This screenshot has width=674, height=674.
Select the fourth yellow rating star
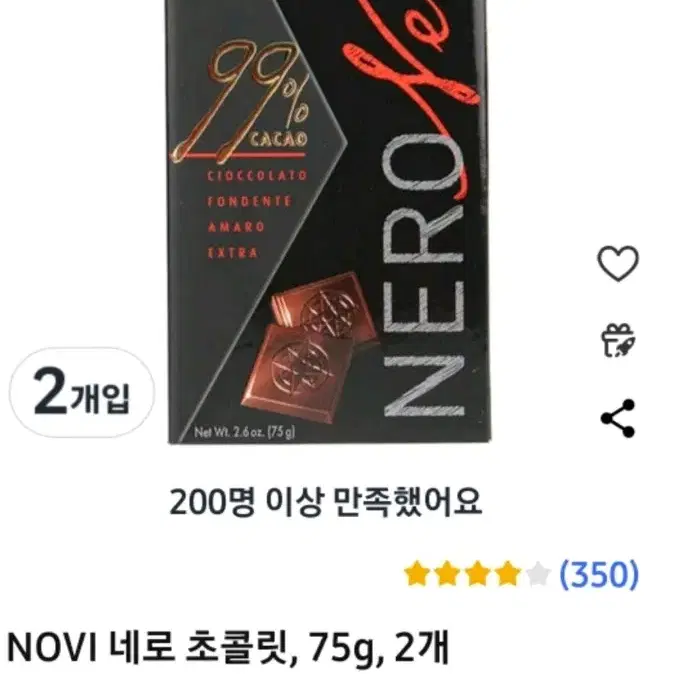[508, 573]
